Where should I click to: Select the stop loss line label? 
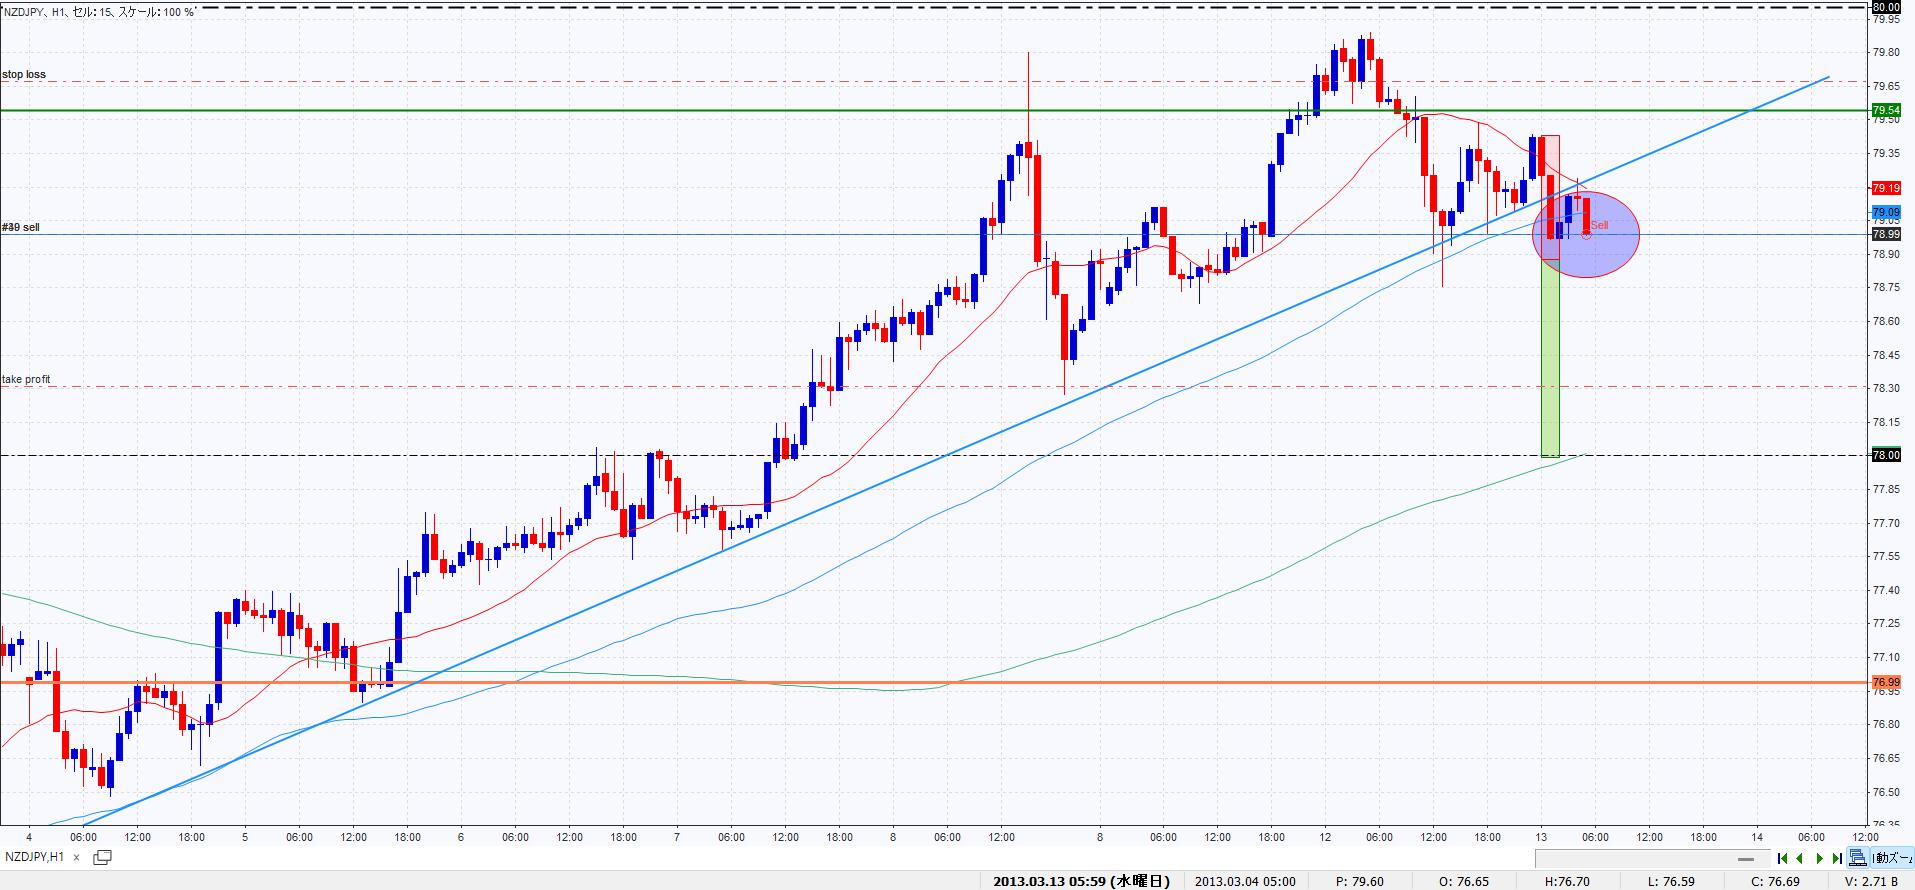click(x=24, y=75)
